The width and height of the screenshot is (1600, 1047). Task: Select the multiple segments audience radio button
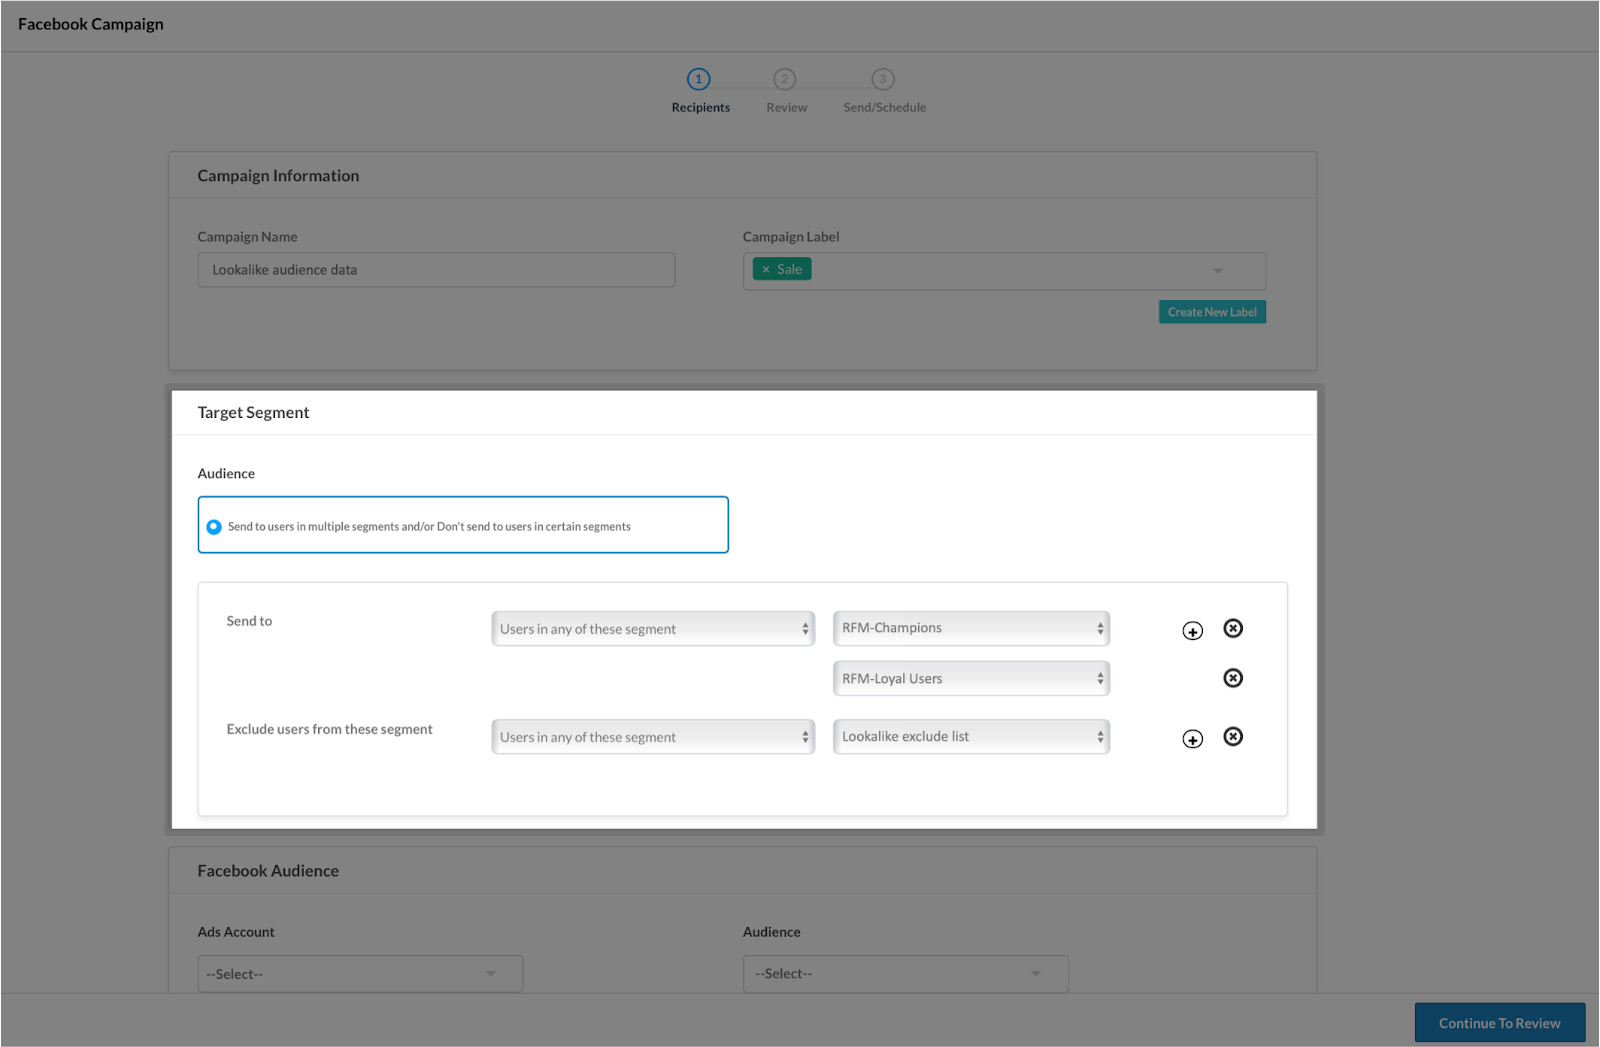(214, 527)
